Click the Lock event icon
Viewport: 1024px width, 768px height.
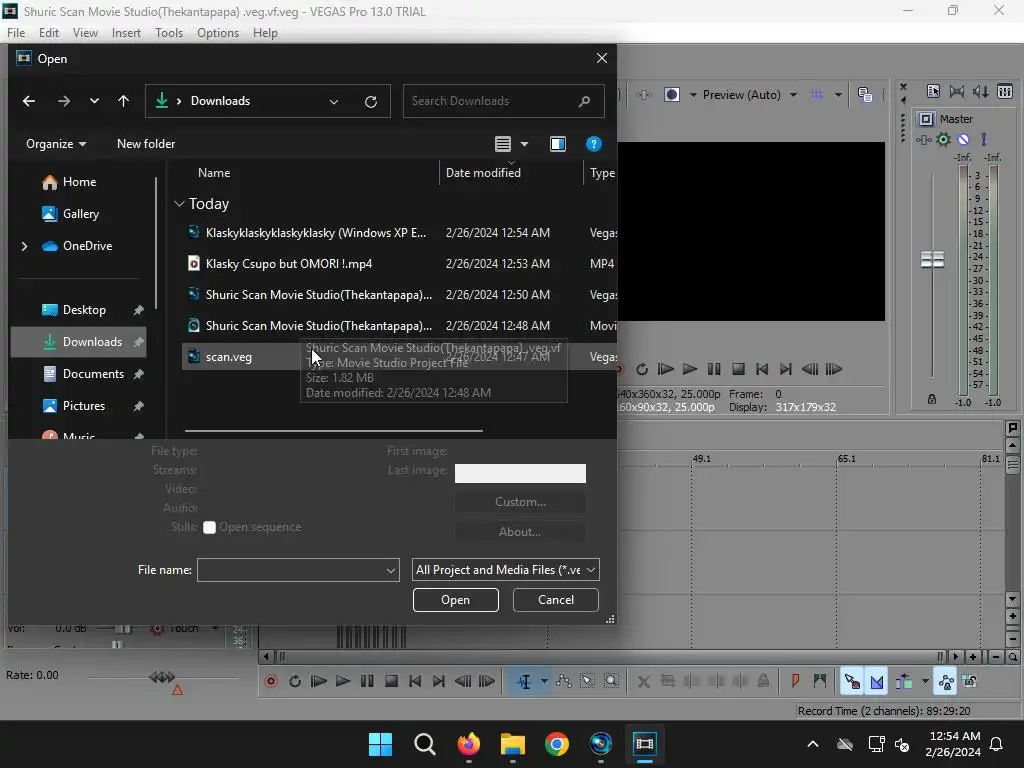[763, 681]
